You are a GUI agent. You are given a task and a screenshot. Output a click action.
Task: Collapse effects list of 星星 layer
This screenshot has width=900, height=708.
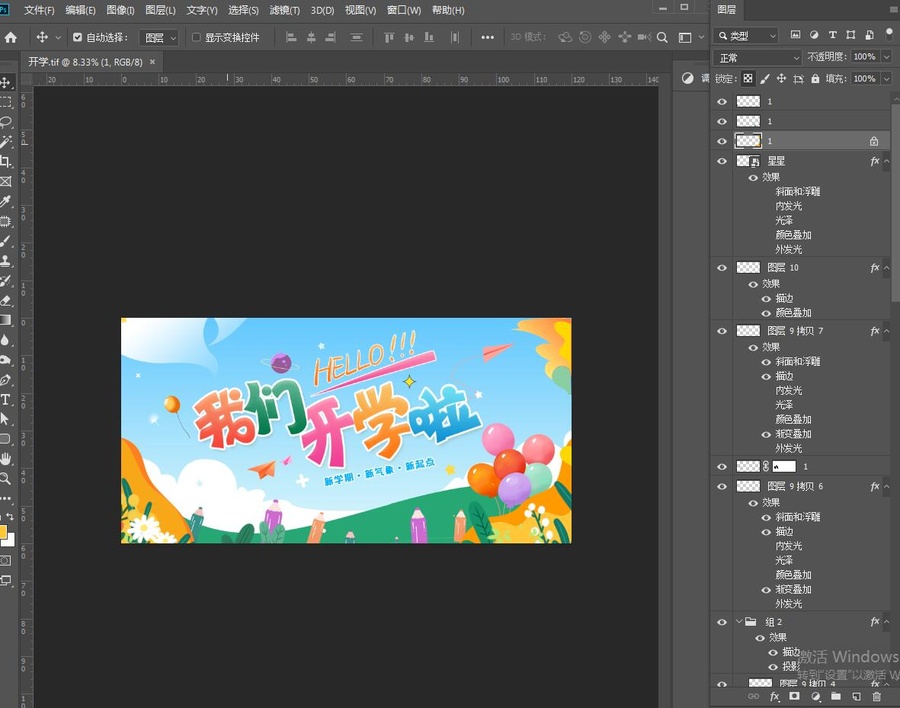pyautogui.click(x=887, y=161)
